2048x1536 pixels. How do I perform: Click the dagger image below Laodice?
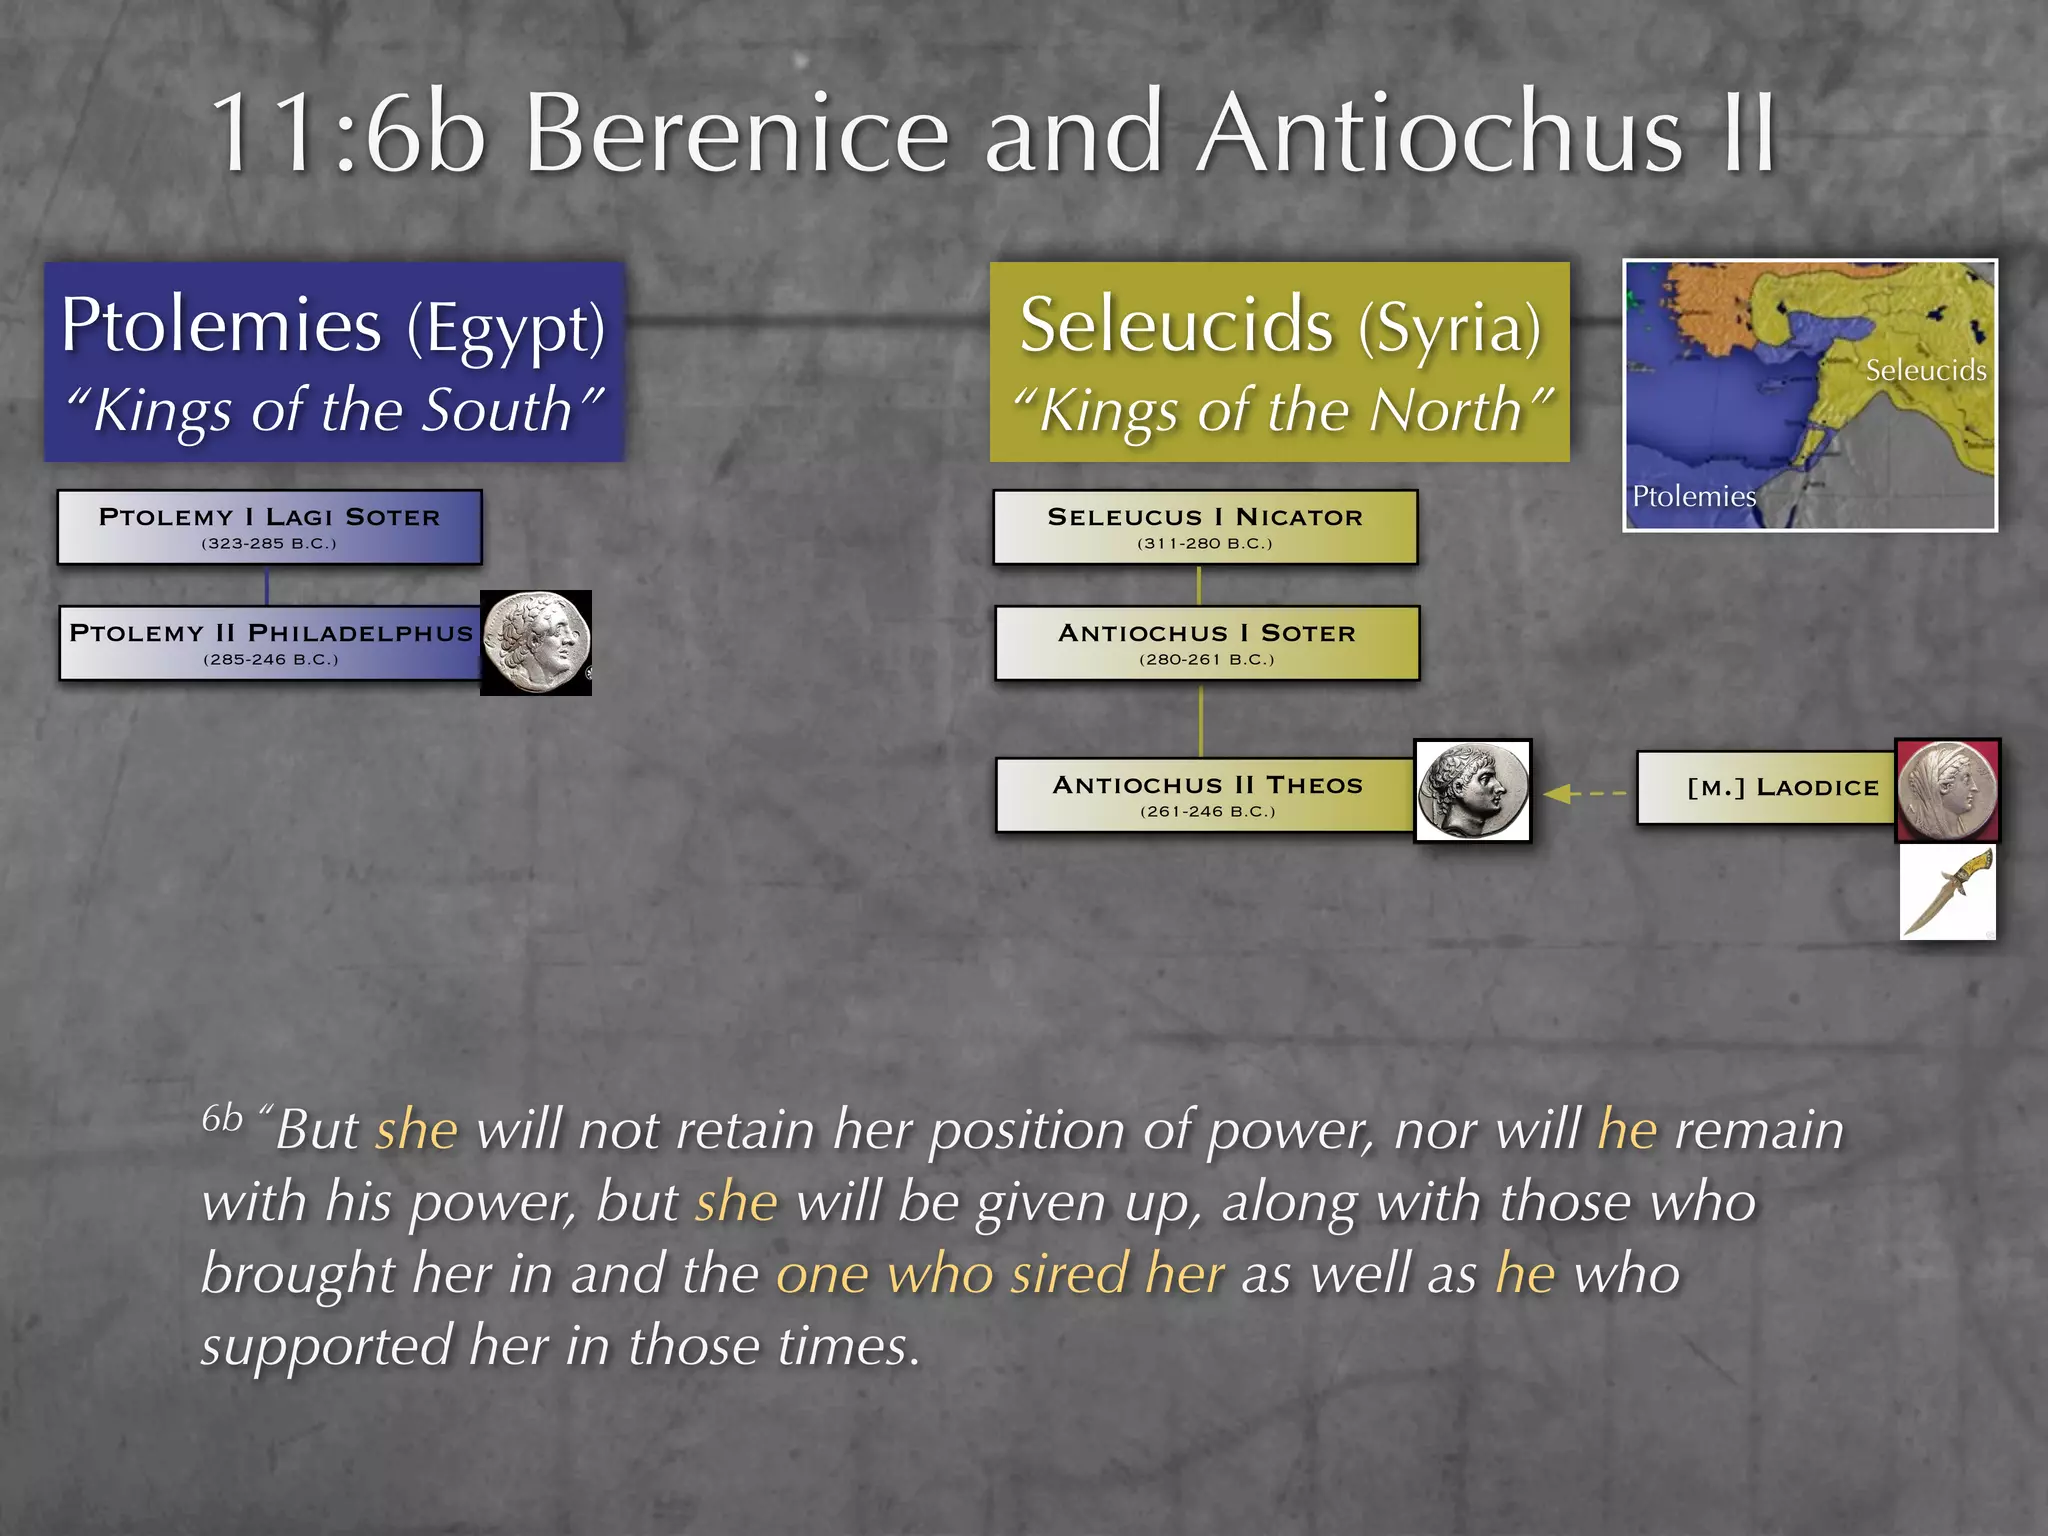tap(1948, 892)
